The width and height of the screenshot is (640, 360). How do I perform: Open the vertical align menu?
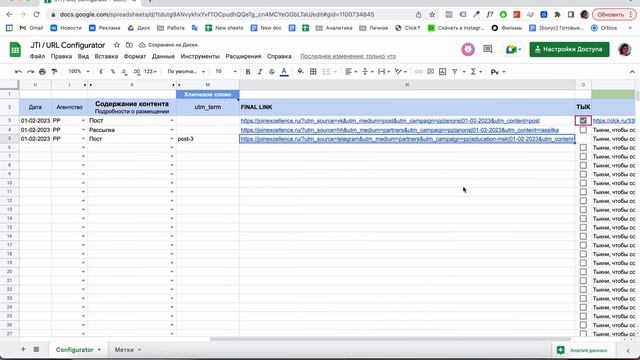(367, 72)
